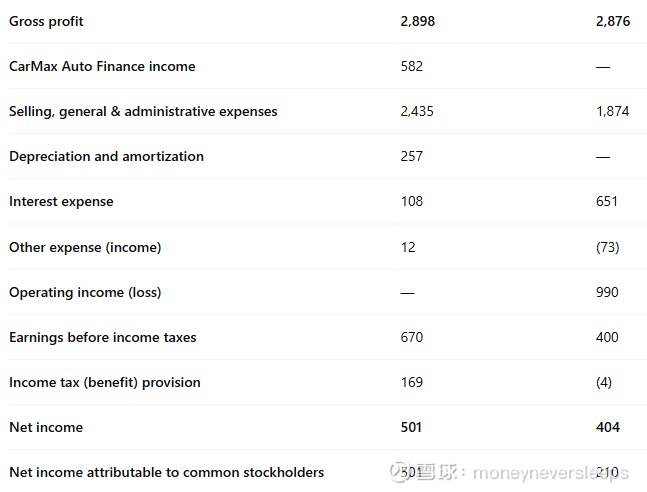Click Net income attributable to common stockholders
Viewport: 647px width, 492px height.
point(166,472)
